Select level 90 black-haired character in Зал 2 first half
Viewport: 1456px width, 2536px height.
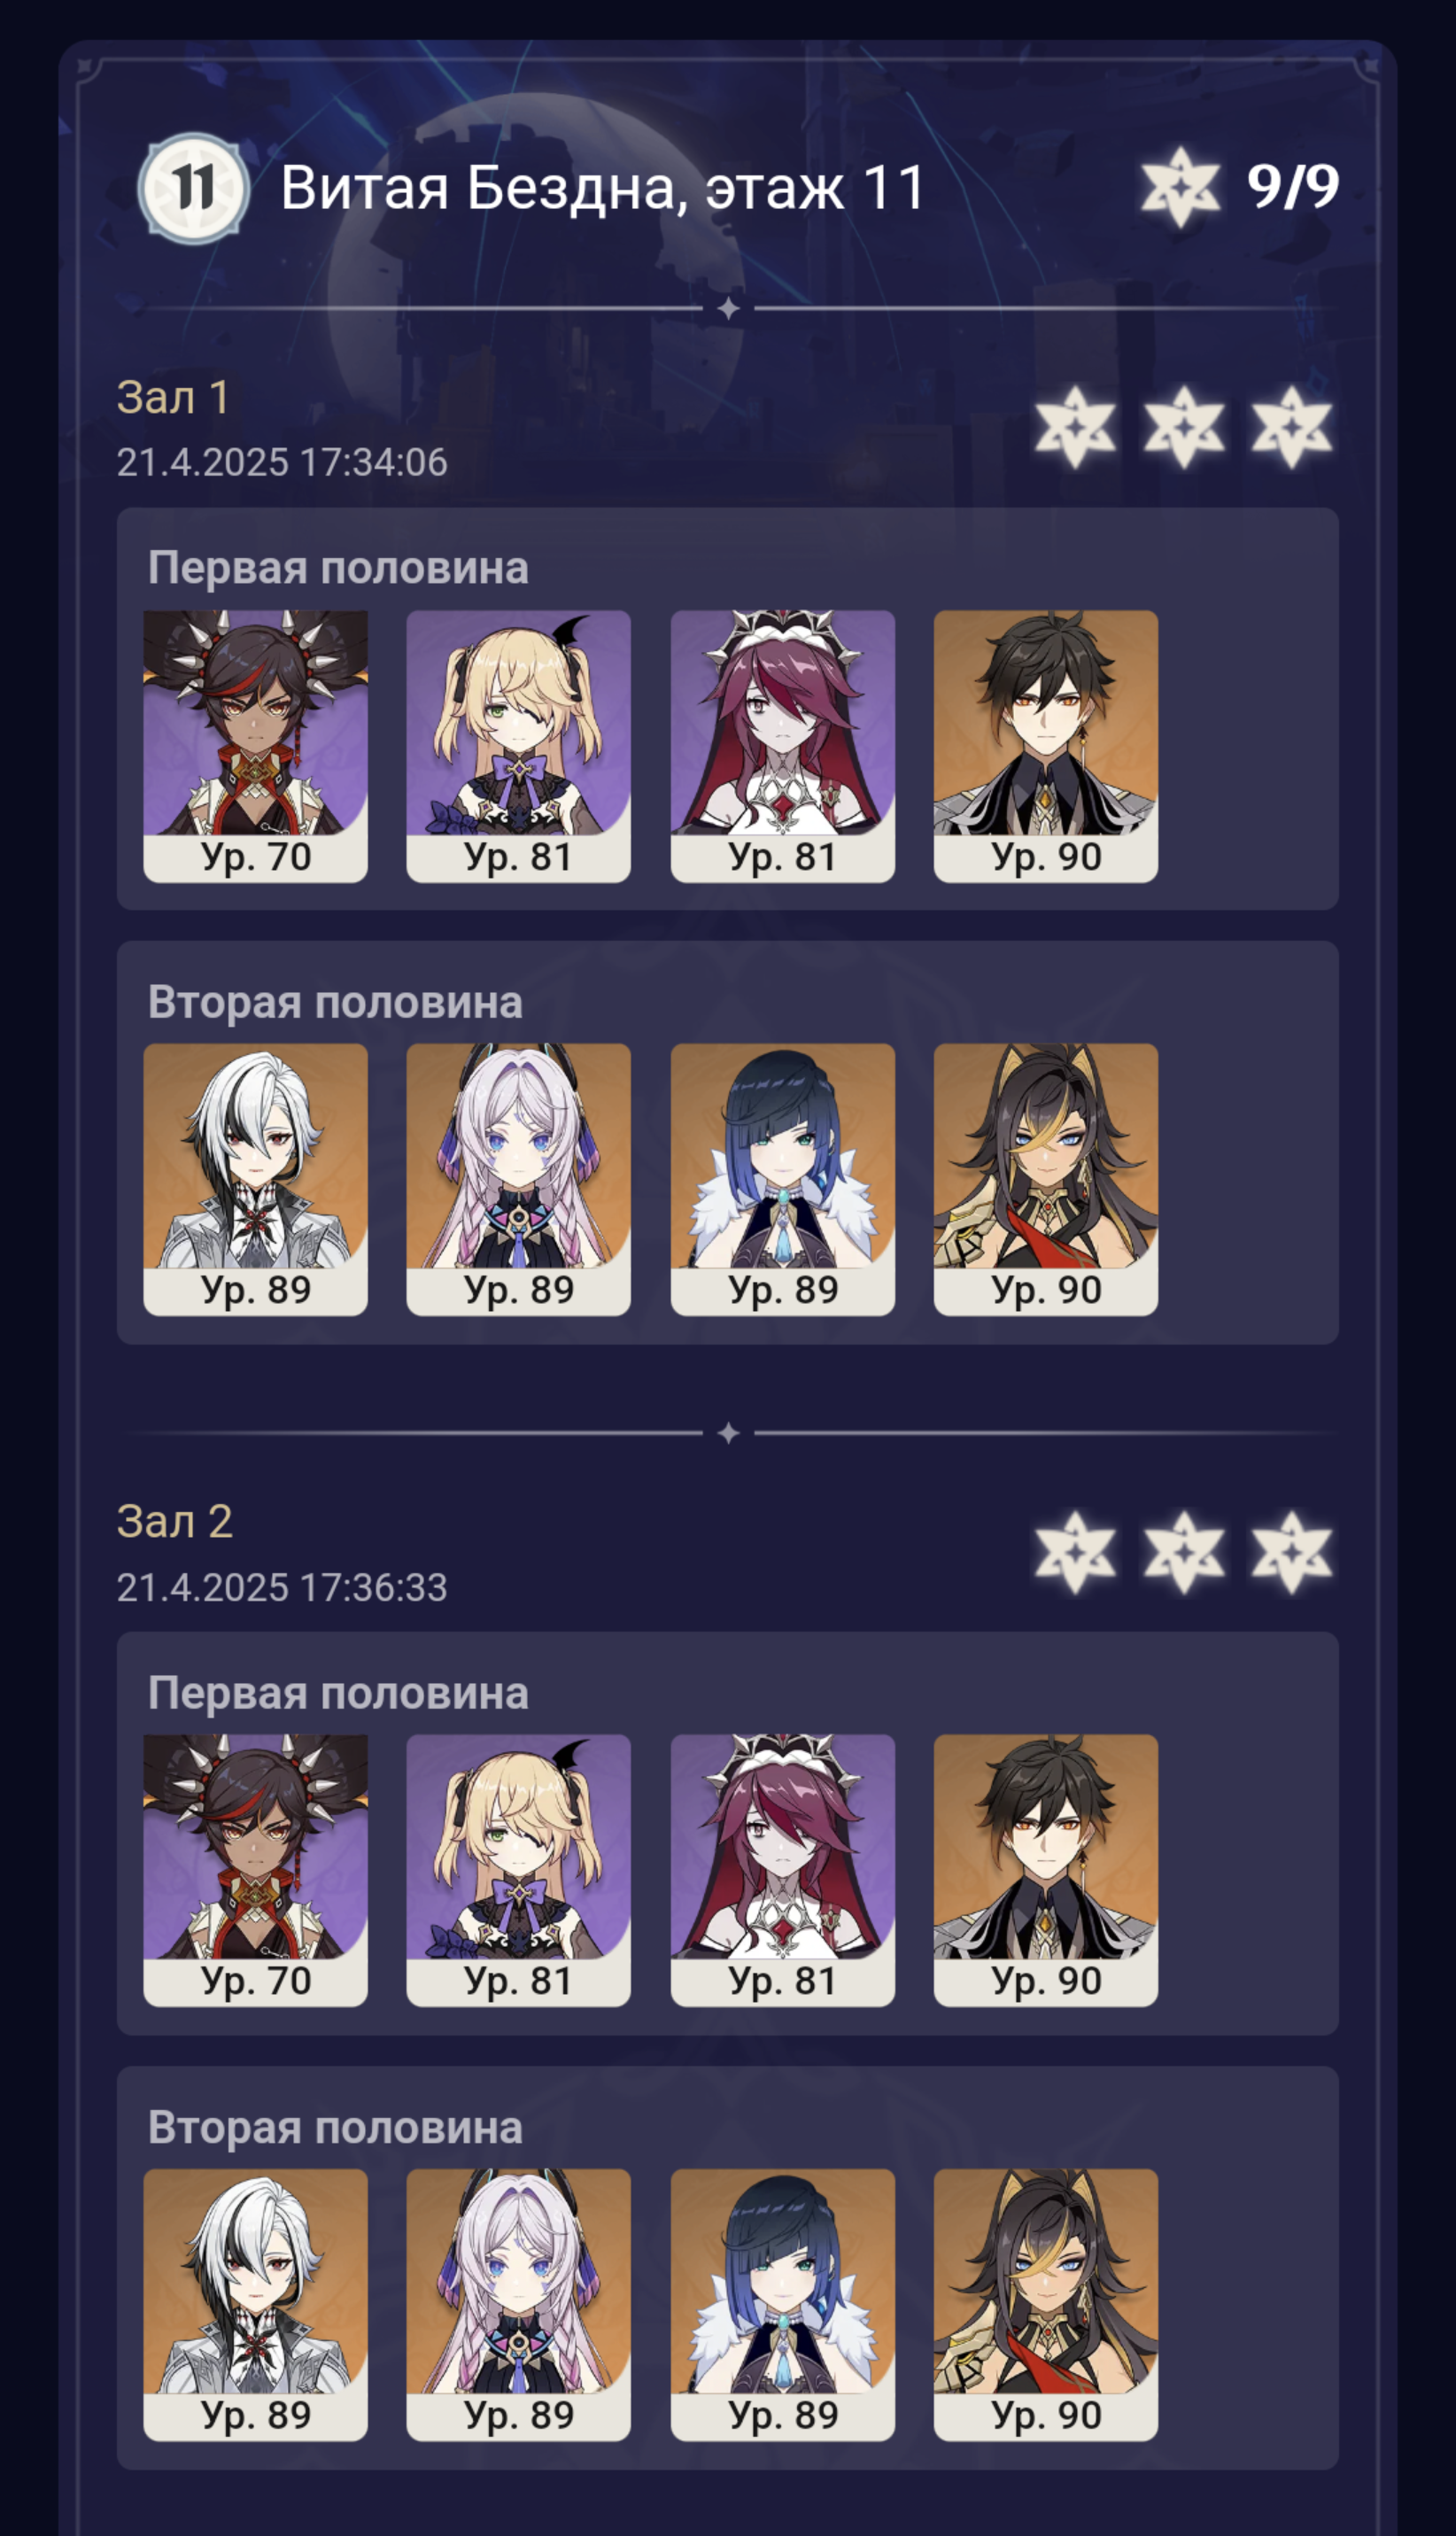pos(1046,1870)
